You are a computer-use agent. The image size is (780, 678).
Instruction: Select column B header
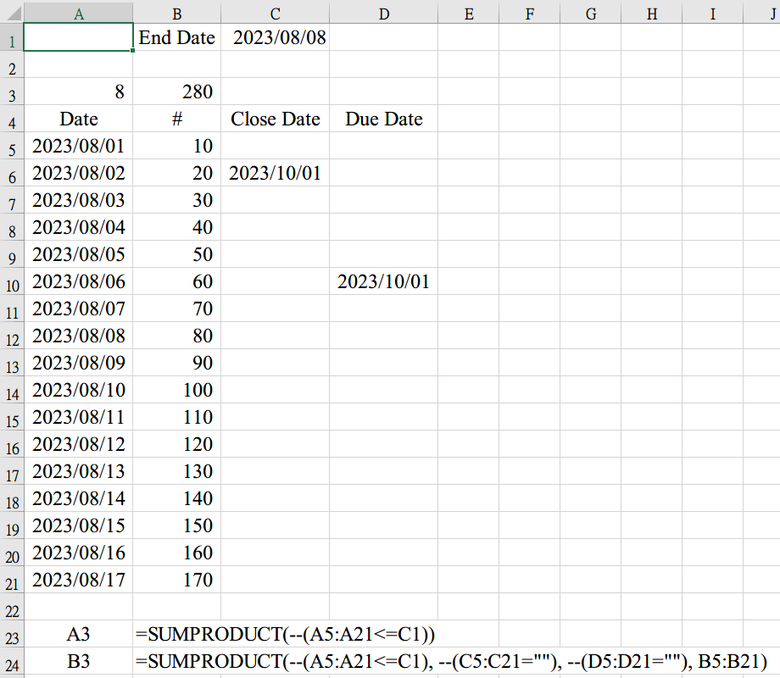(x=177, y=13)
